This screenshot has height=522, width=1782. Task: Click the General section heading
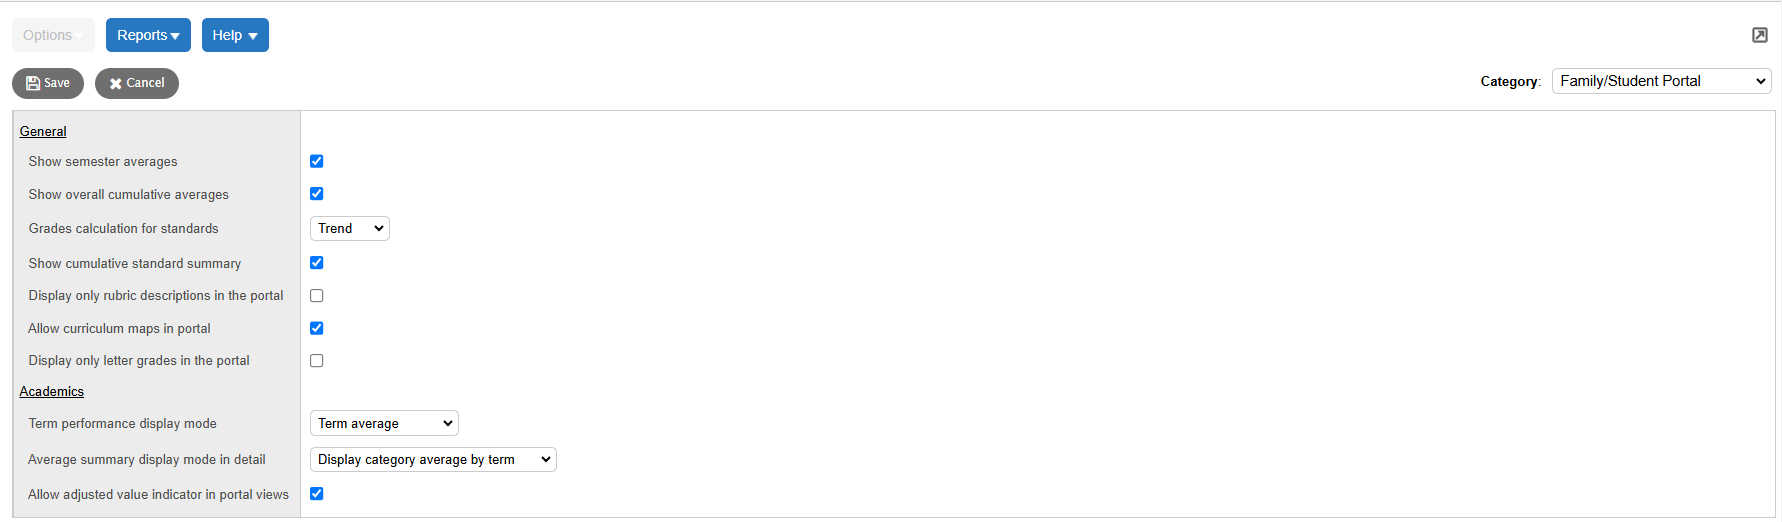coord(43,131)
